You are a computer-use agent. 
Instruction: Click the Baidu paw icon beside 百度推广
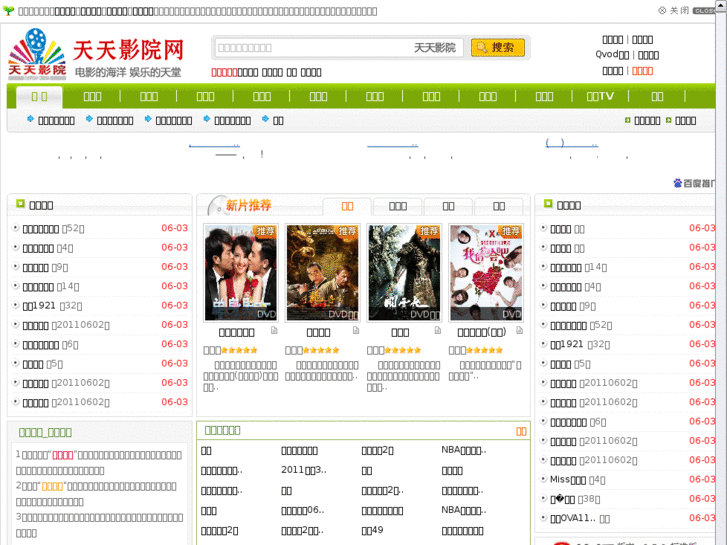[677, 183]
